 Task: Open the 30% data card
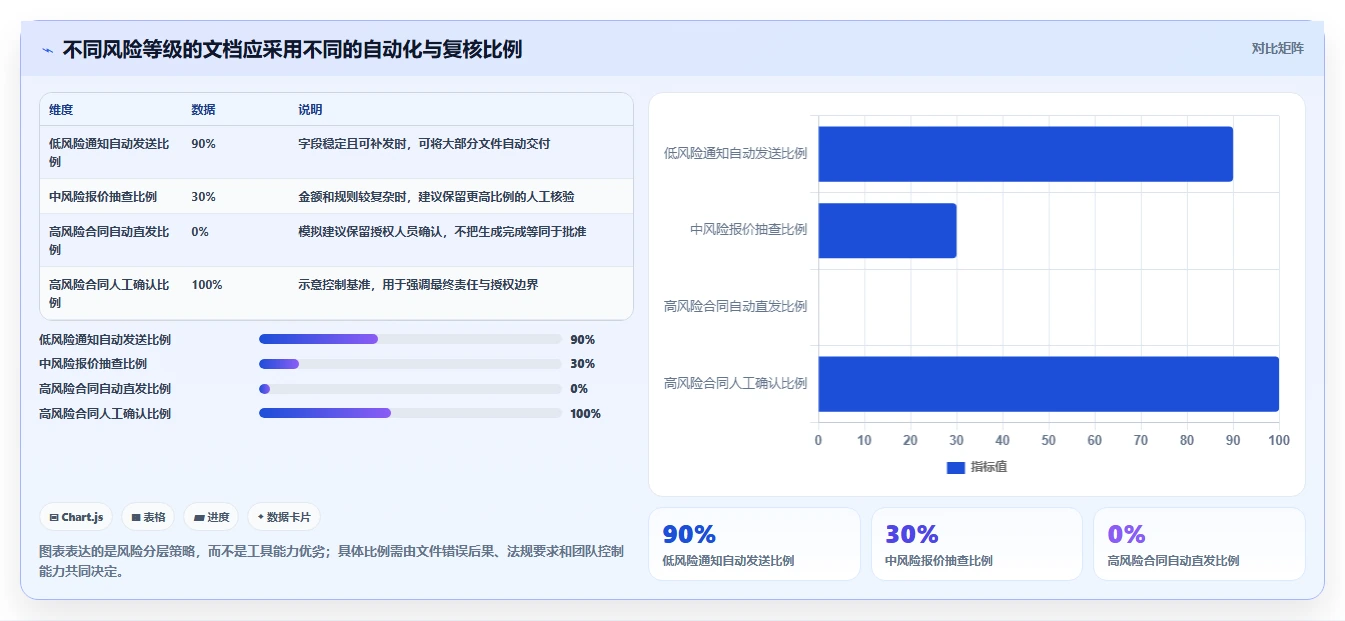point(977,544)
